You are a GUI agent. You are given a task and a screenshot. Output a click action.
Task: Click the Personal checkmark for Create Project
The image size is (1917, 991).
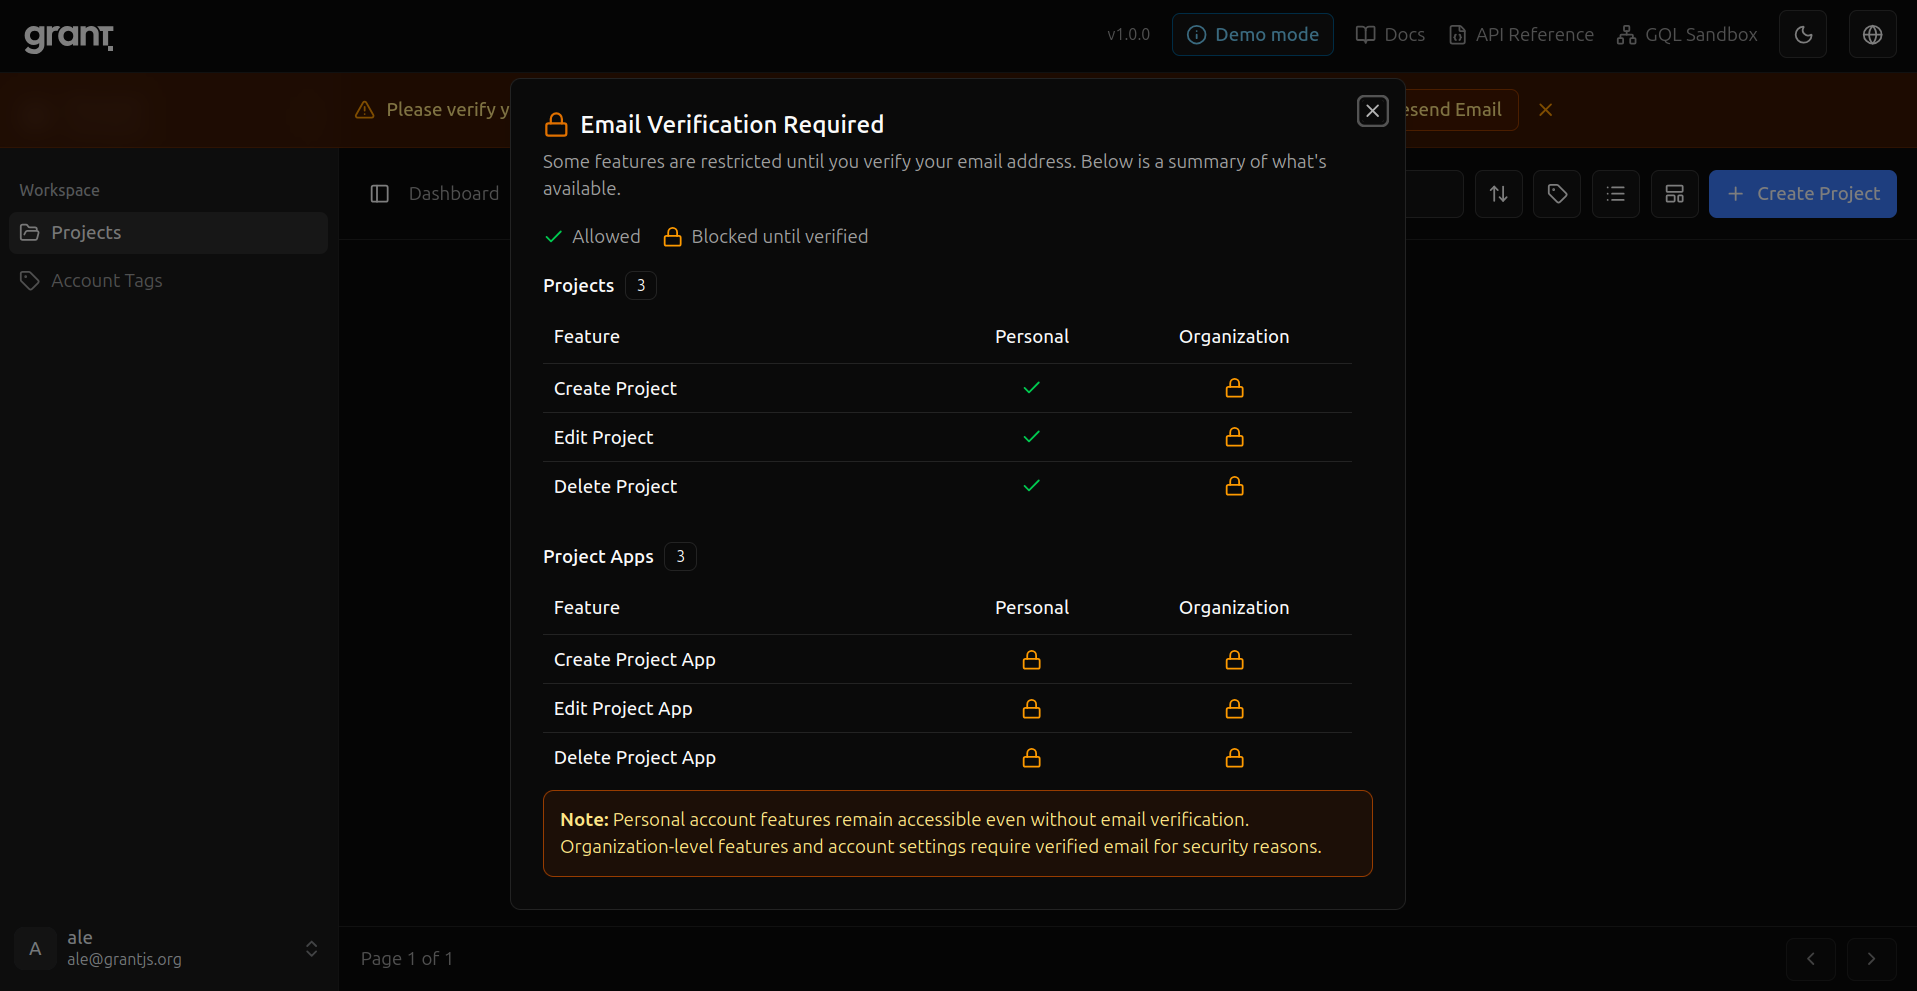click(1031, 388)
